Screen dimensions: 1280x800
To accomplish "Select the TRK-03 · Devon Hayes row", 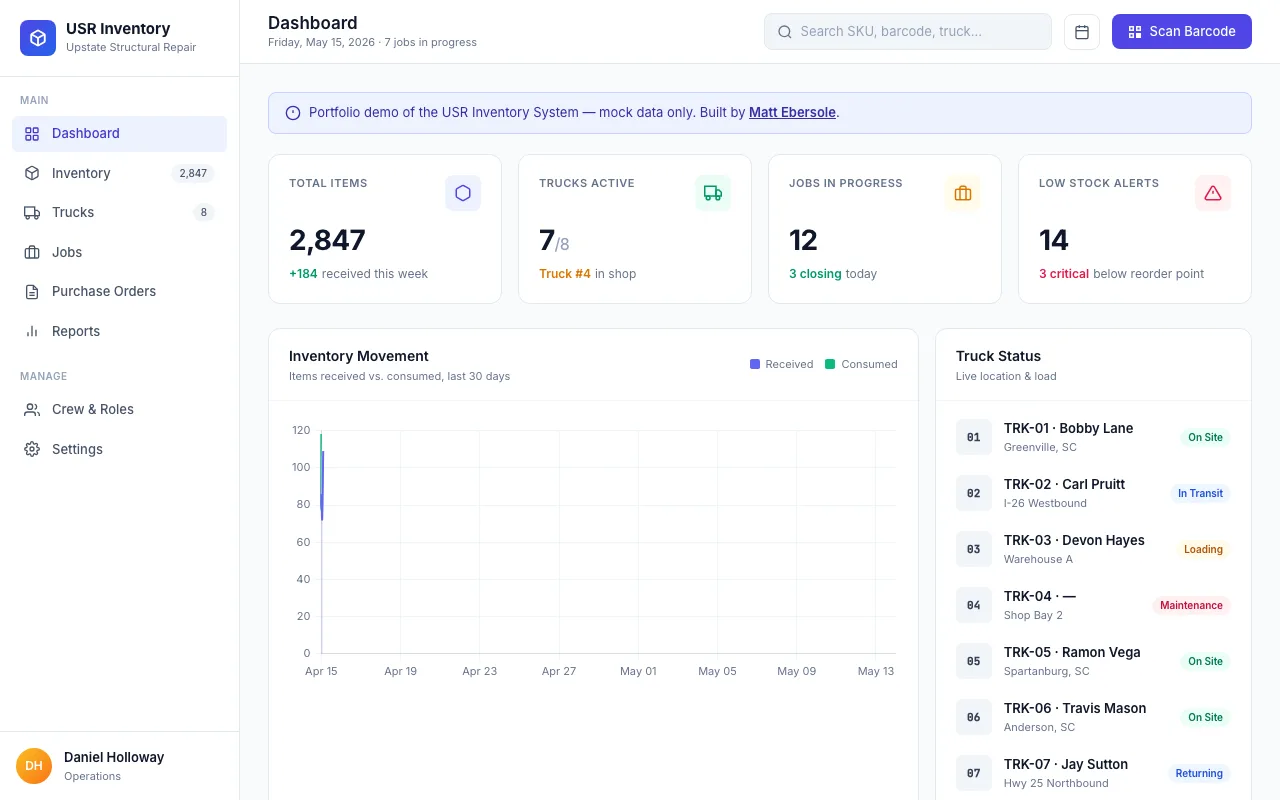I will 1093,549.
